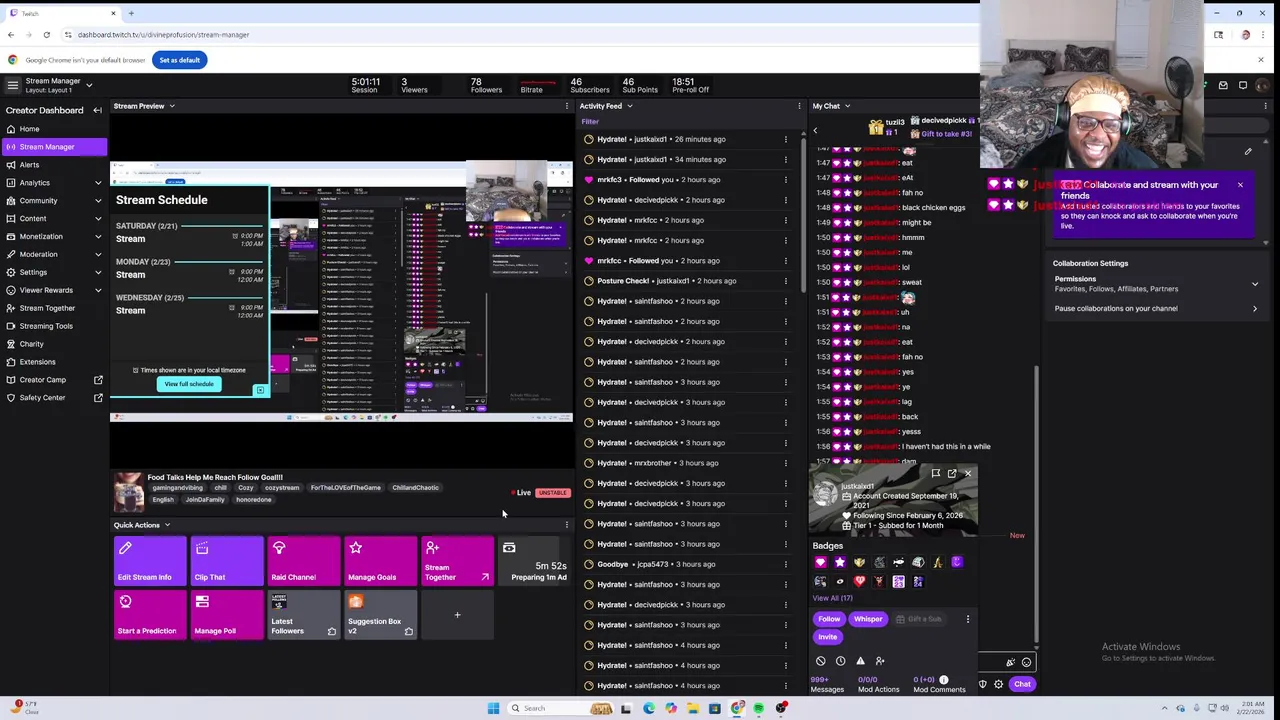Image resolution: width=1280 pixels, height=720 pixels.
Task: Go to Home in the sidebar
Action: [x=55, y=129]
